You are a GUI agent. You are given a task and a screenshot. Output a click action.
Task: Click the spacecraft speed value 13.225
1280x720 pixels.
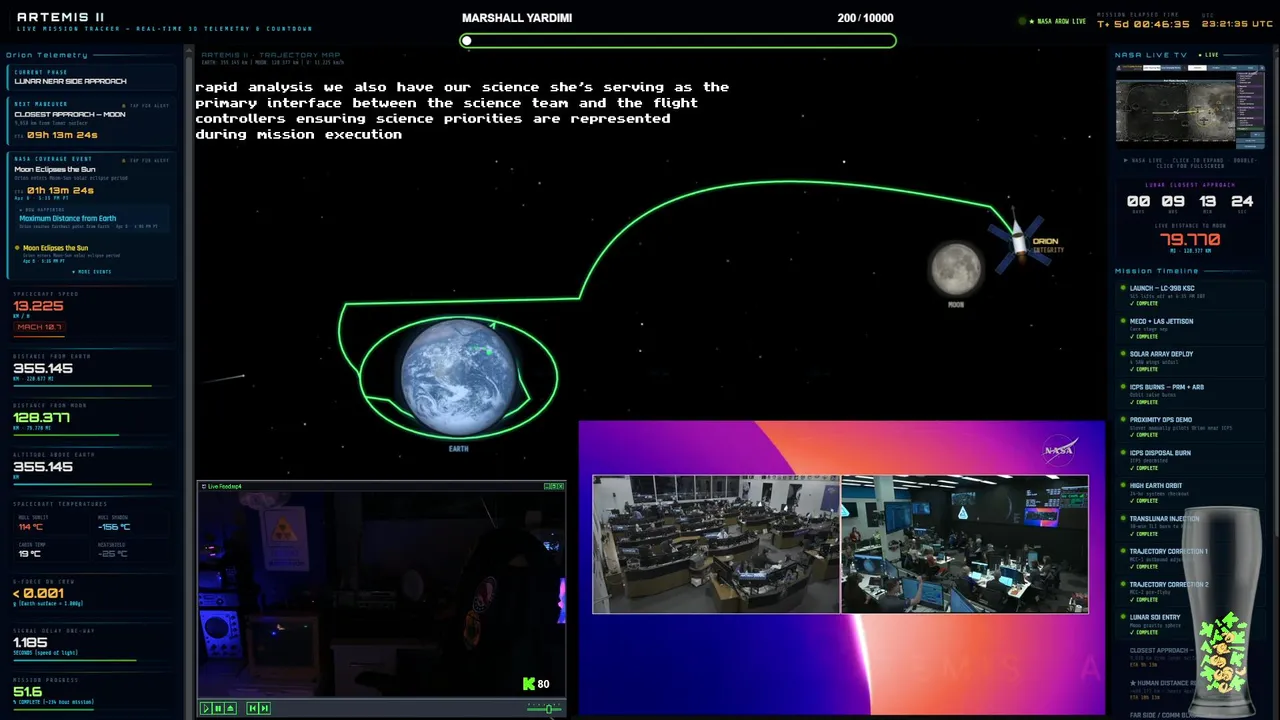point(38,306)
